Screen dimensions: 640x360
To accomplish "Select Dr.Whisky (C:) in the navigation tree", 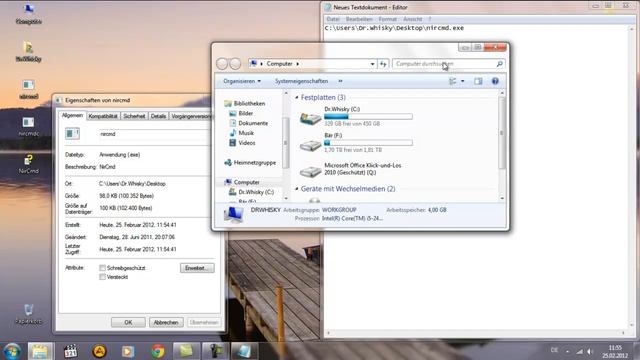I will pos(256,192).
